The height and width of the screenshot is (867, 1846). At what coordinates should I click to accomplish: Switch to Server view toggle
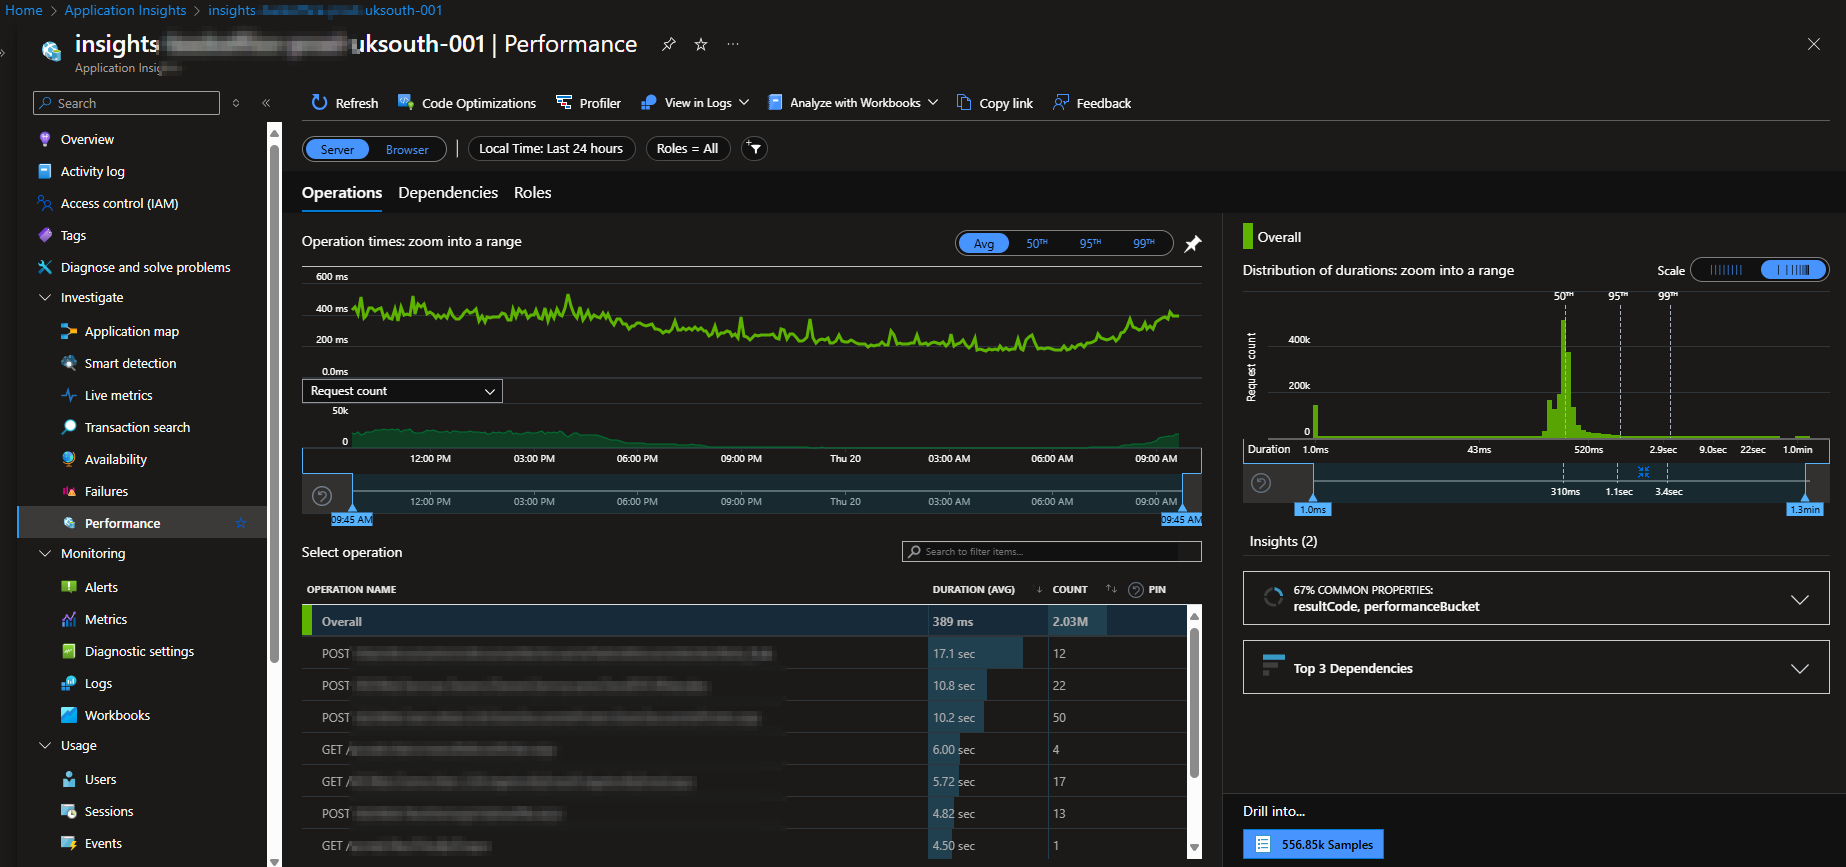tap(337, 149)
